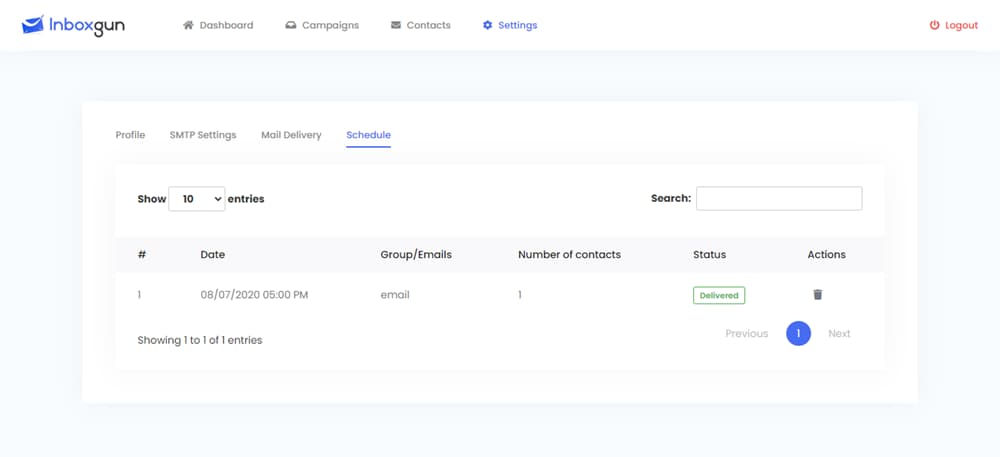Go to the Next page
1000x457 pixels.
point(839,333)
